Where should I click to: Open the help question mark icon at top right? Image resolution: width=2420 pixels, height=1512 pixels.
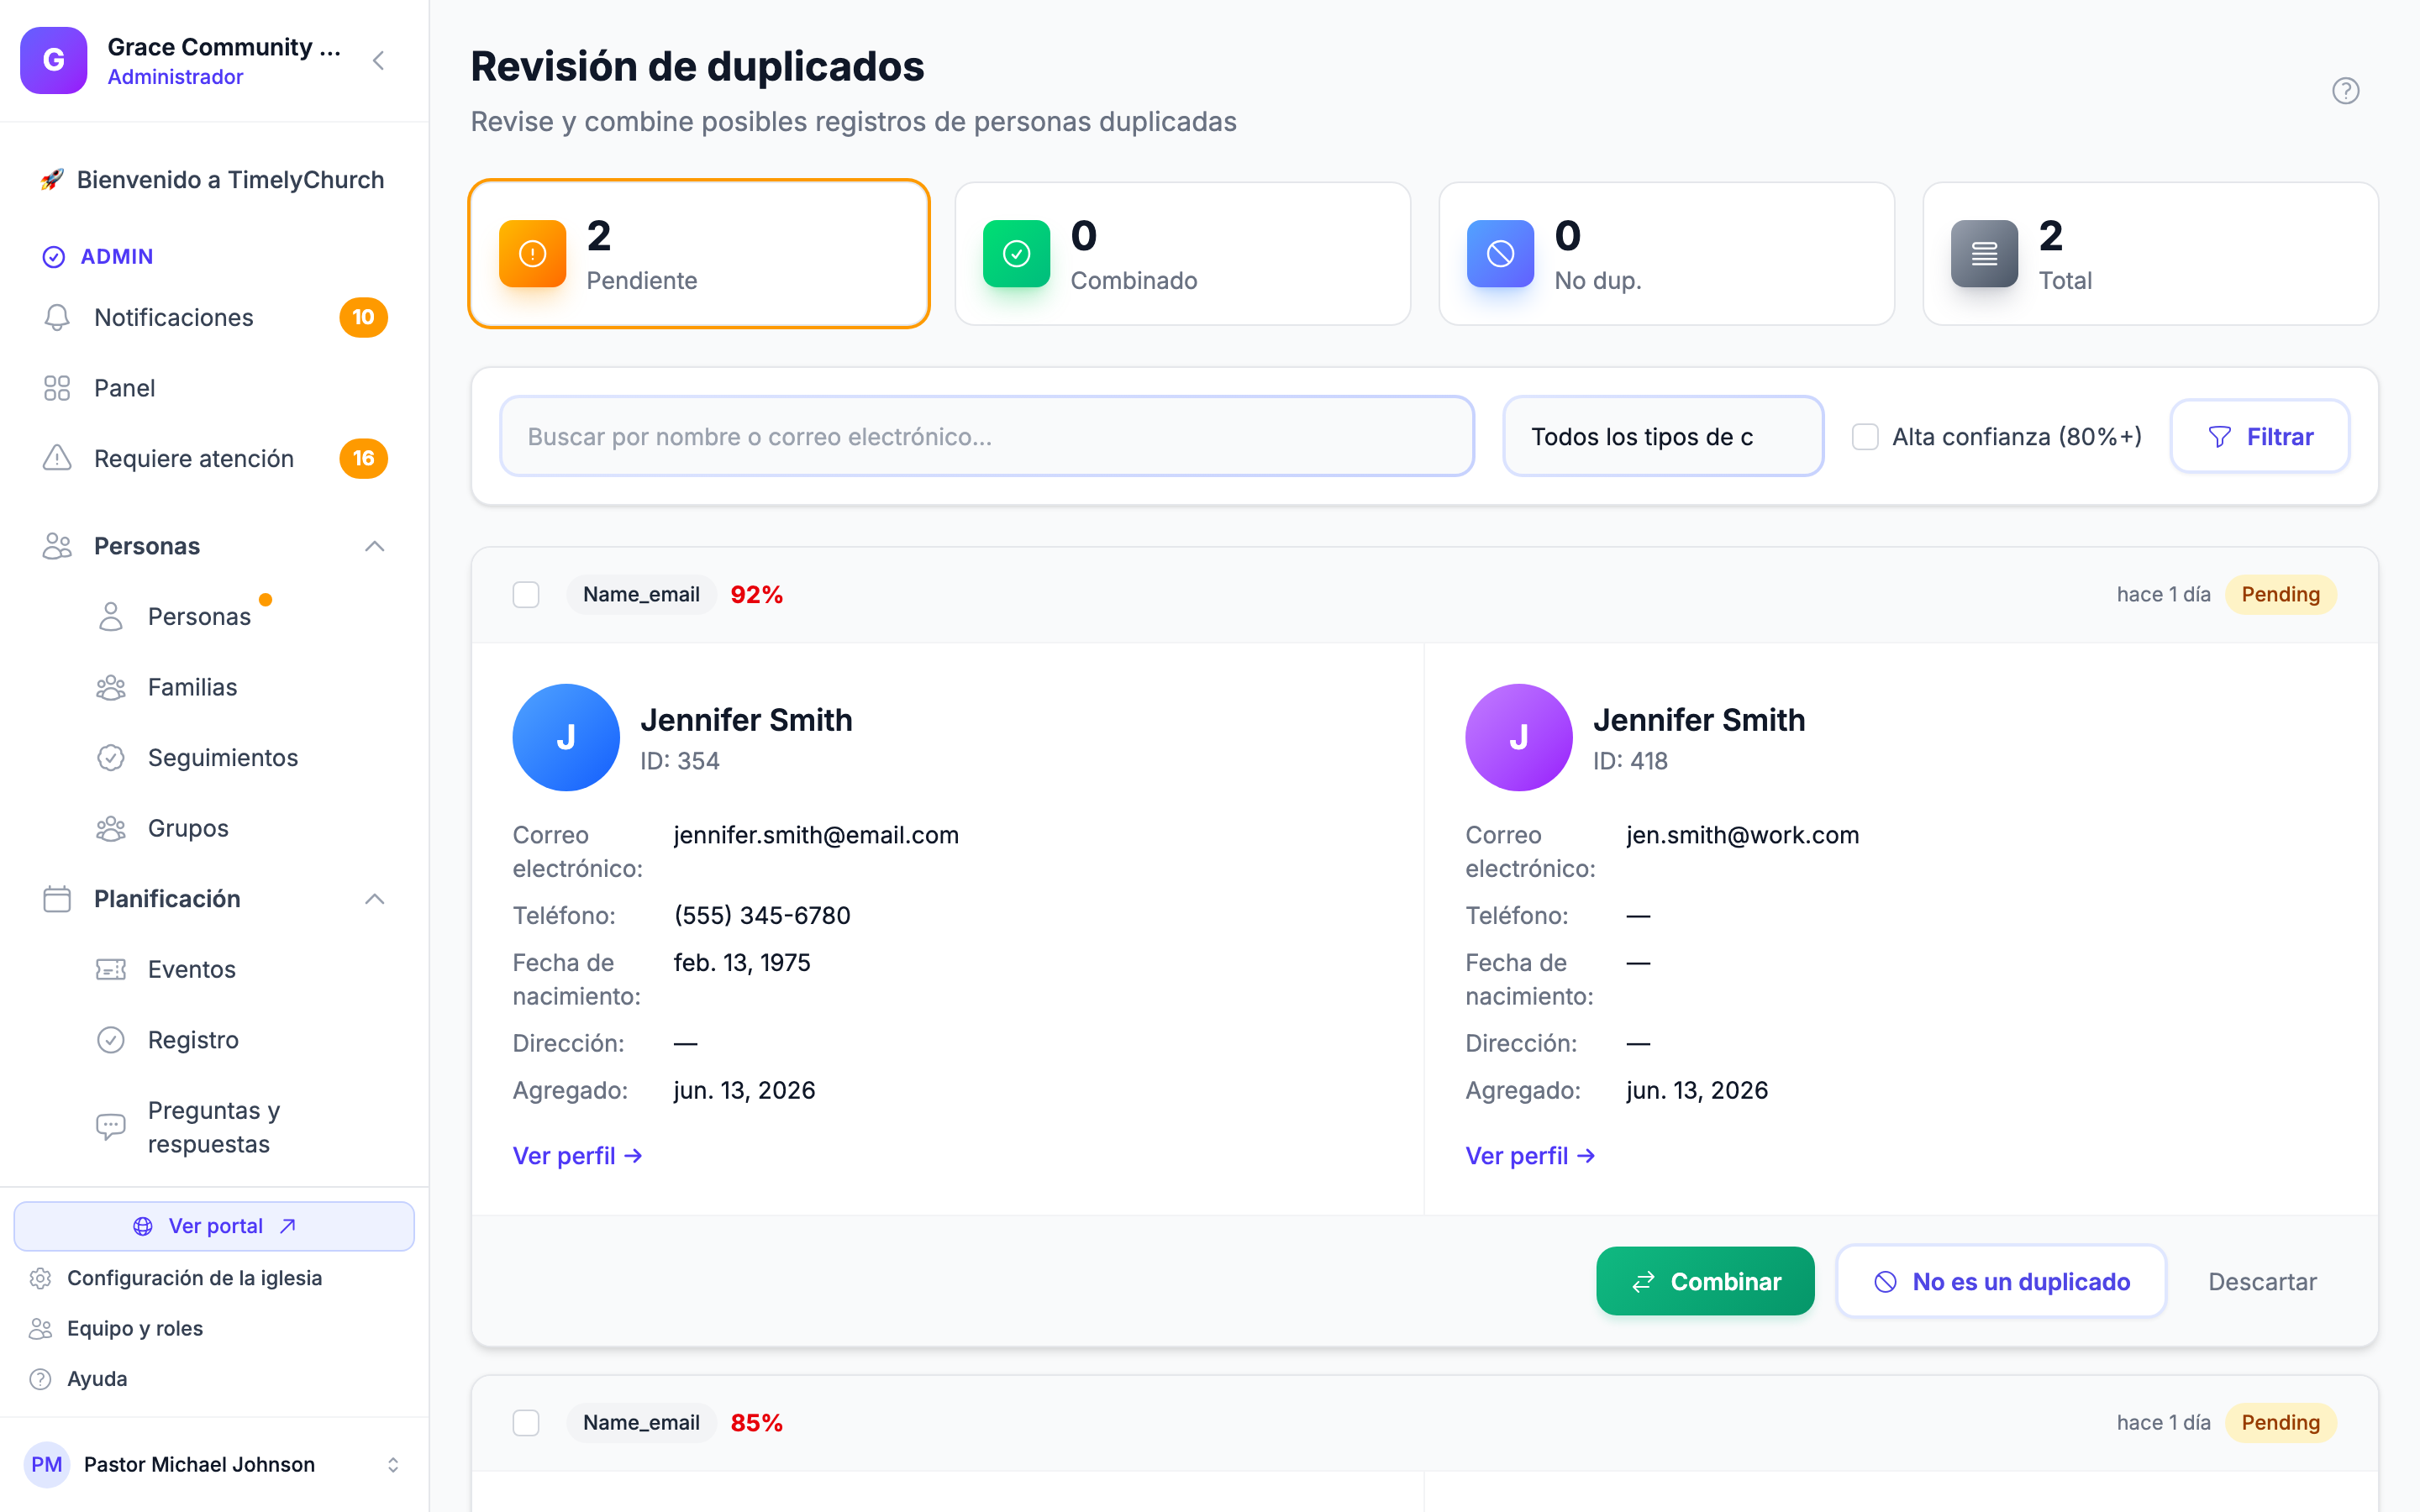tap(2345, 91)
